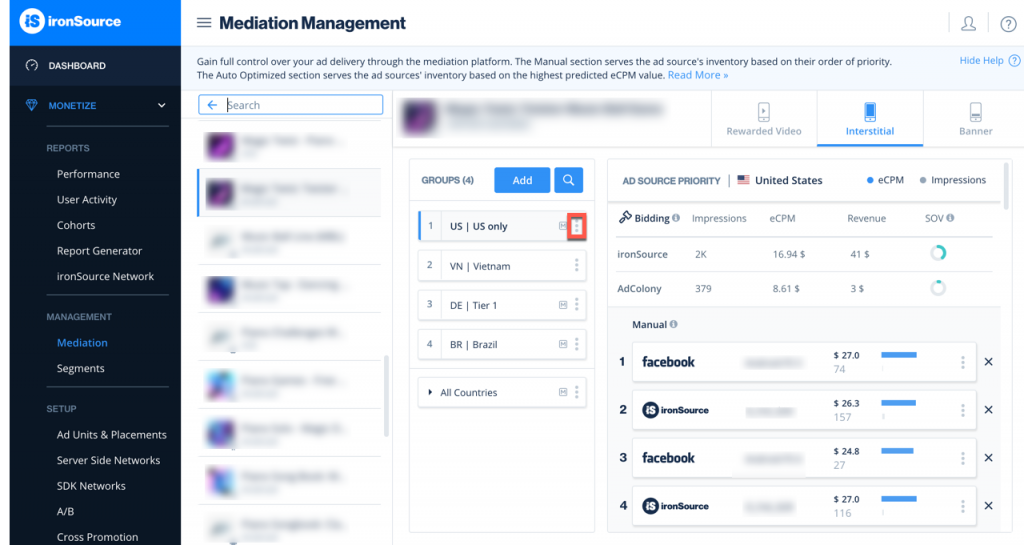This screenshot has width=1024, height=545.
Task: Switch to the Interstitial tab
Action: pos(870,119)
